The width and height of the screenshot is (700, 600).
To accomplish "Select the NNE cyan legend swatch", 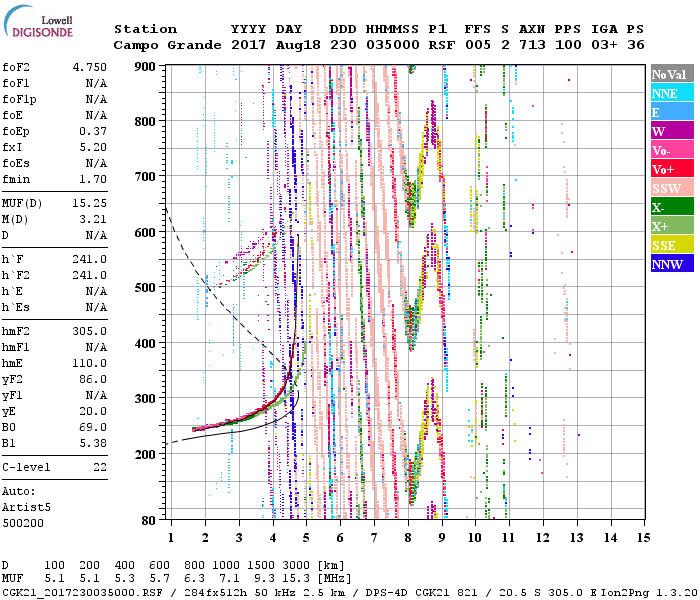I will tap(672, 93).
